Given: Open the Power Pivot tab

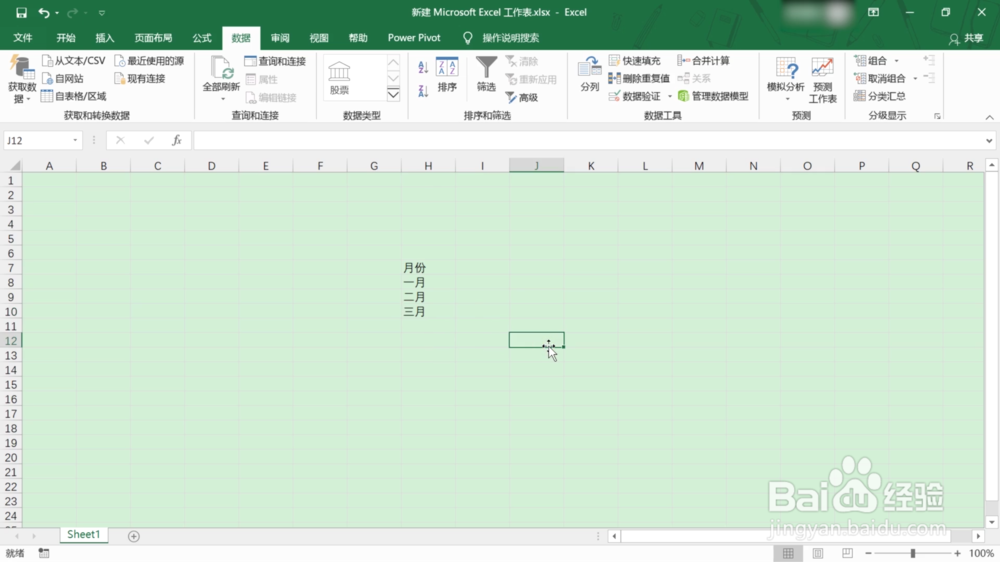Looking at the screenshot, I should pos(414,38).
